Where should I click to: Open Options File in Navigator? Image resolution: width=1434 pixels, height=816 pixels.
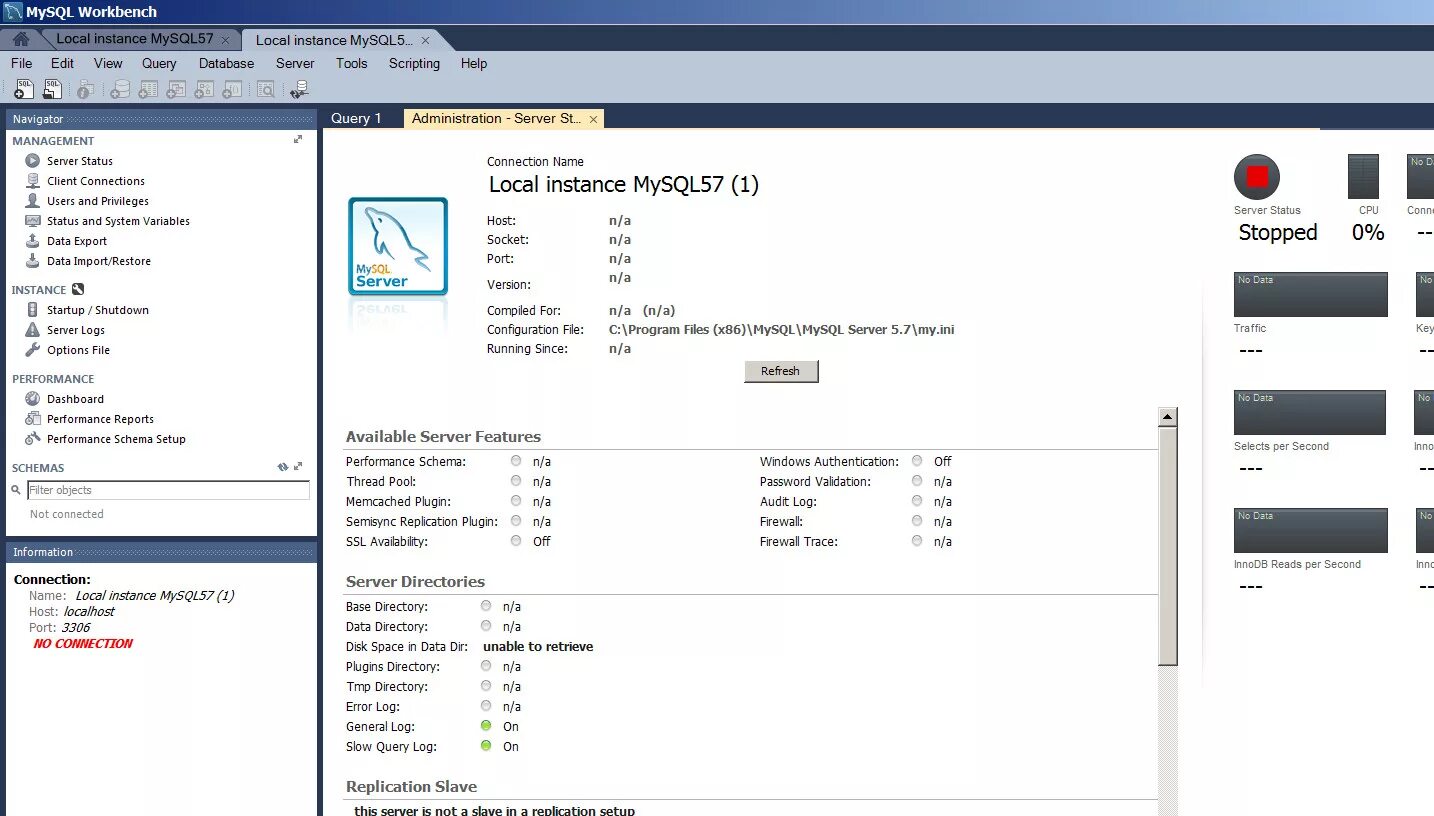[x=78, y=350]
